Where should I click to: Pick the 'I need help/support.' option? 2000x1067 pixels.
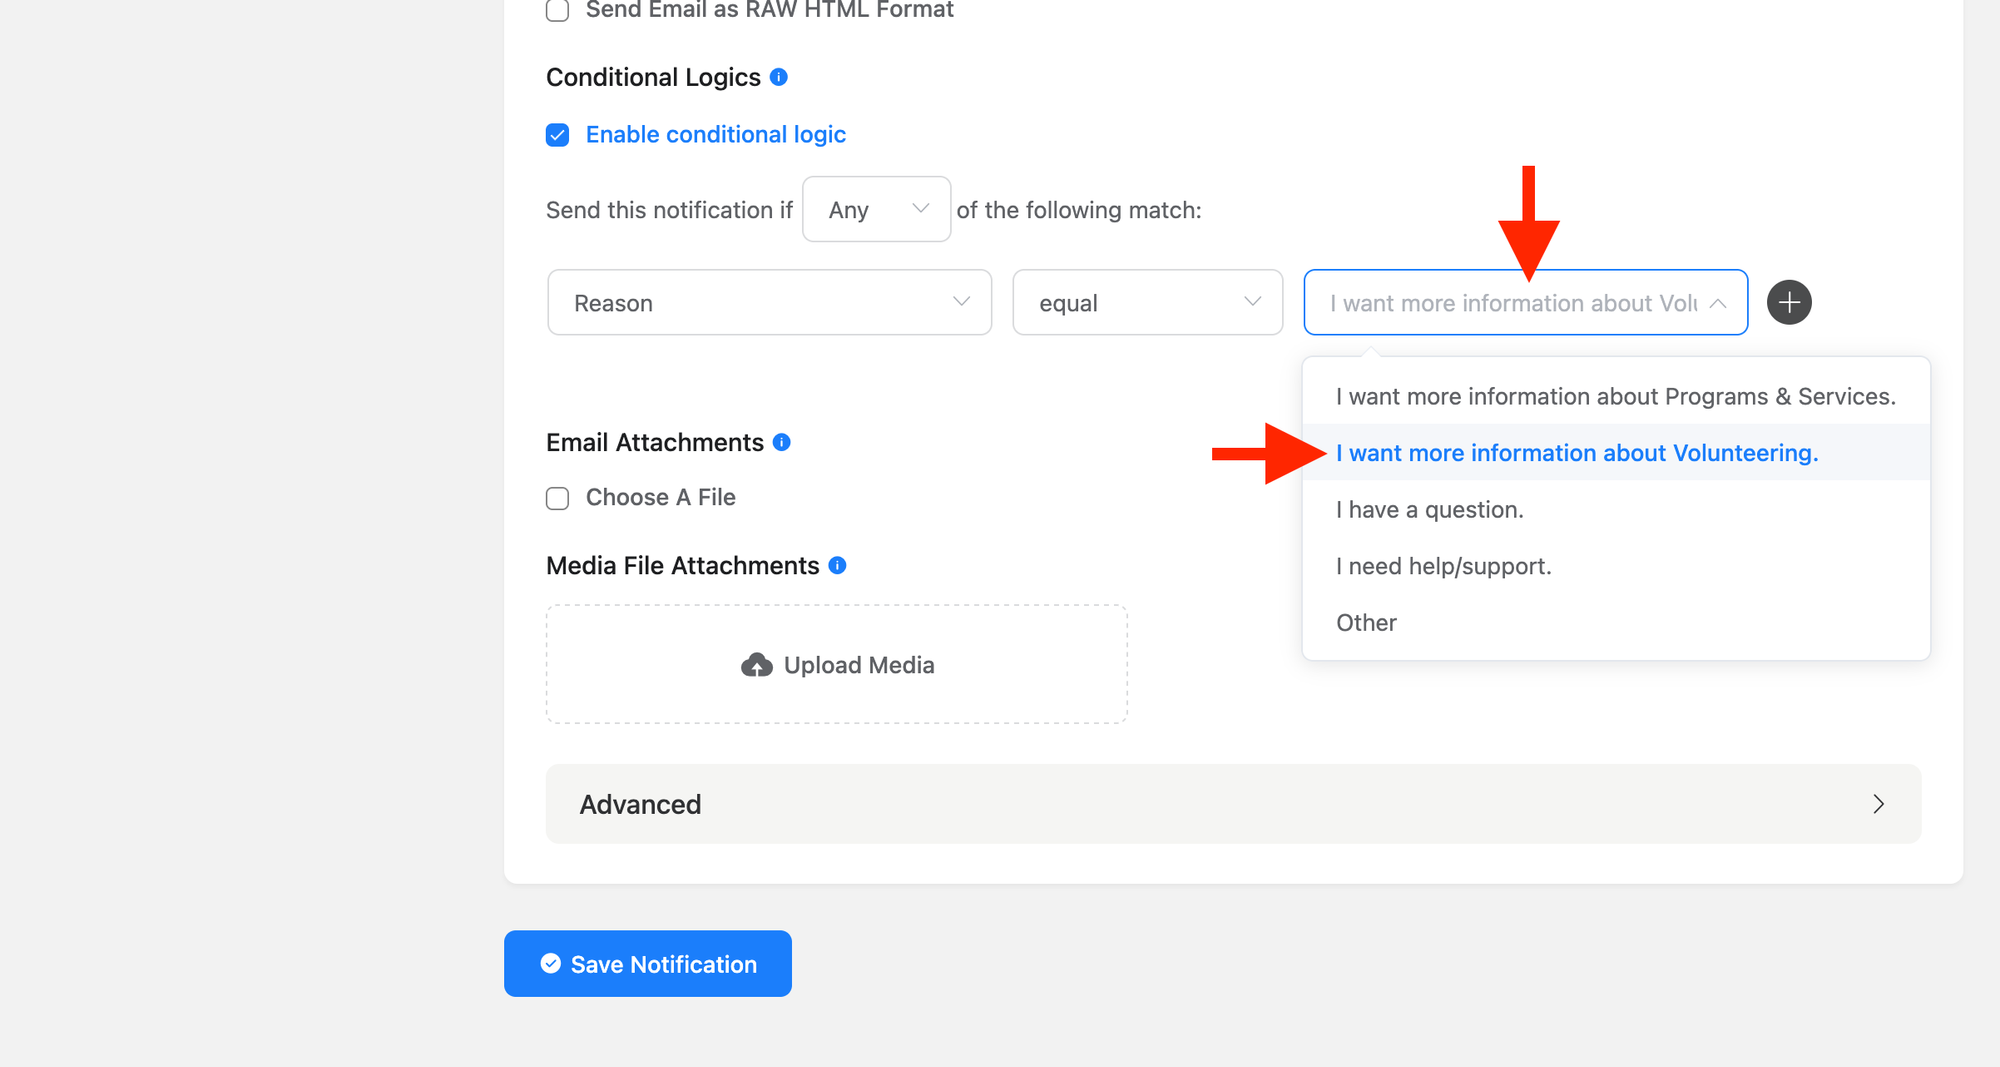pos(1443,566)
